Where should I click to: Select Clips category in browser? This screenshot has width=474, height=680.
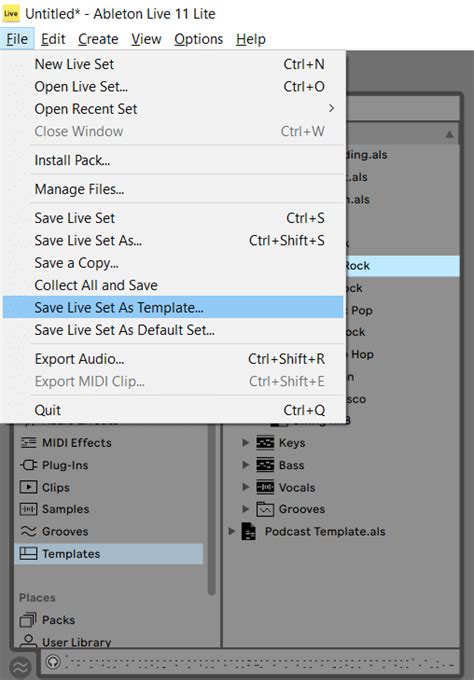108,487
